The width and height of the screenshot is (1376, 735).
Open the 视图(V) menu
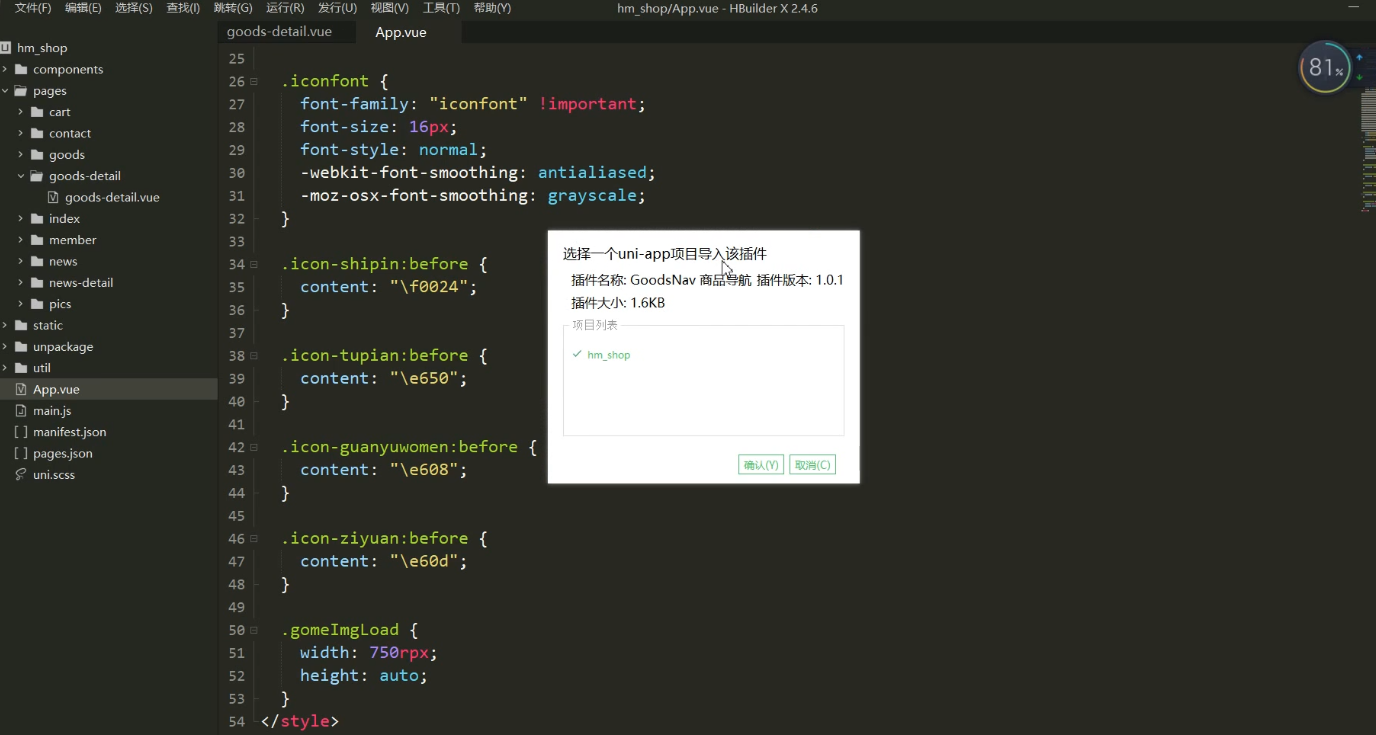[x=389, y=8]
